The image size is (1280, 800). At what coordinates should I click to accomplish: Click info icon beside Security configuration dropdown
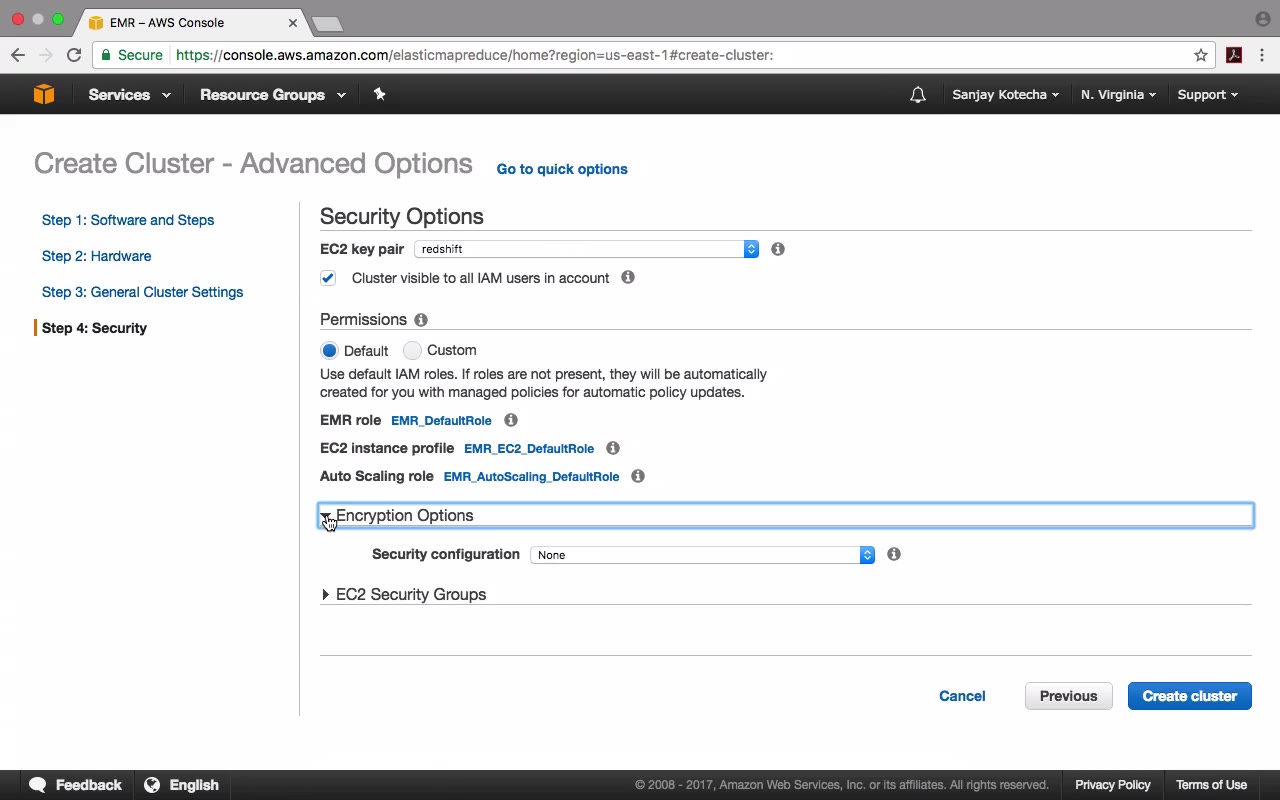894,554
